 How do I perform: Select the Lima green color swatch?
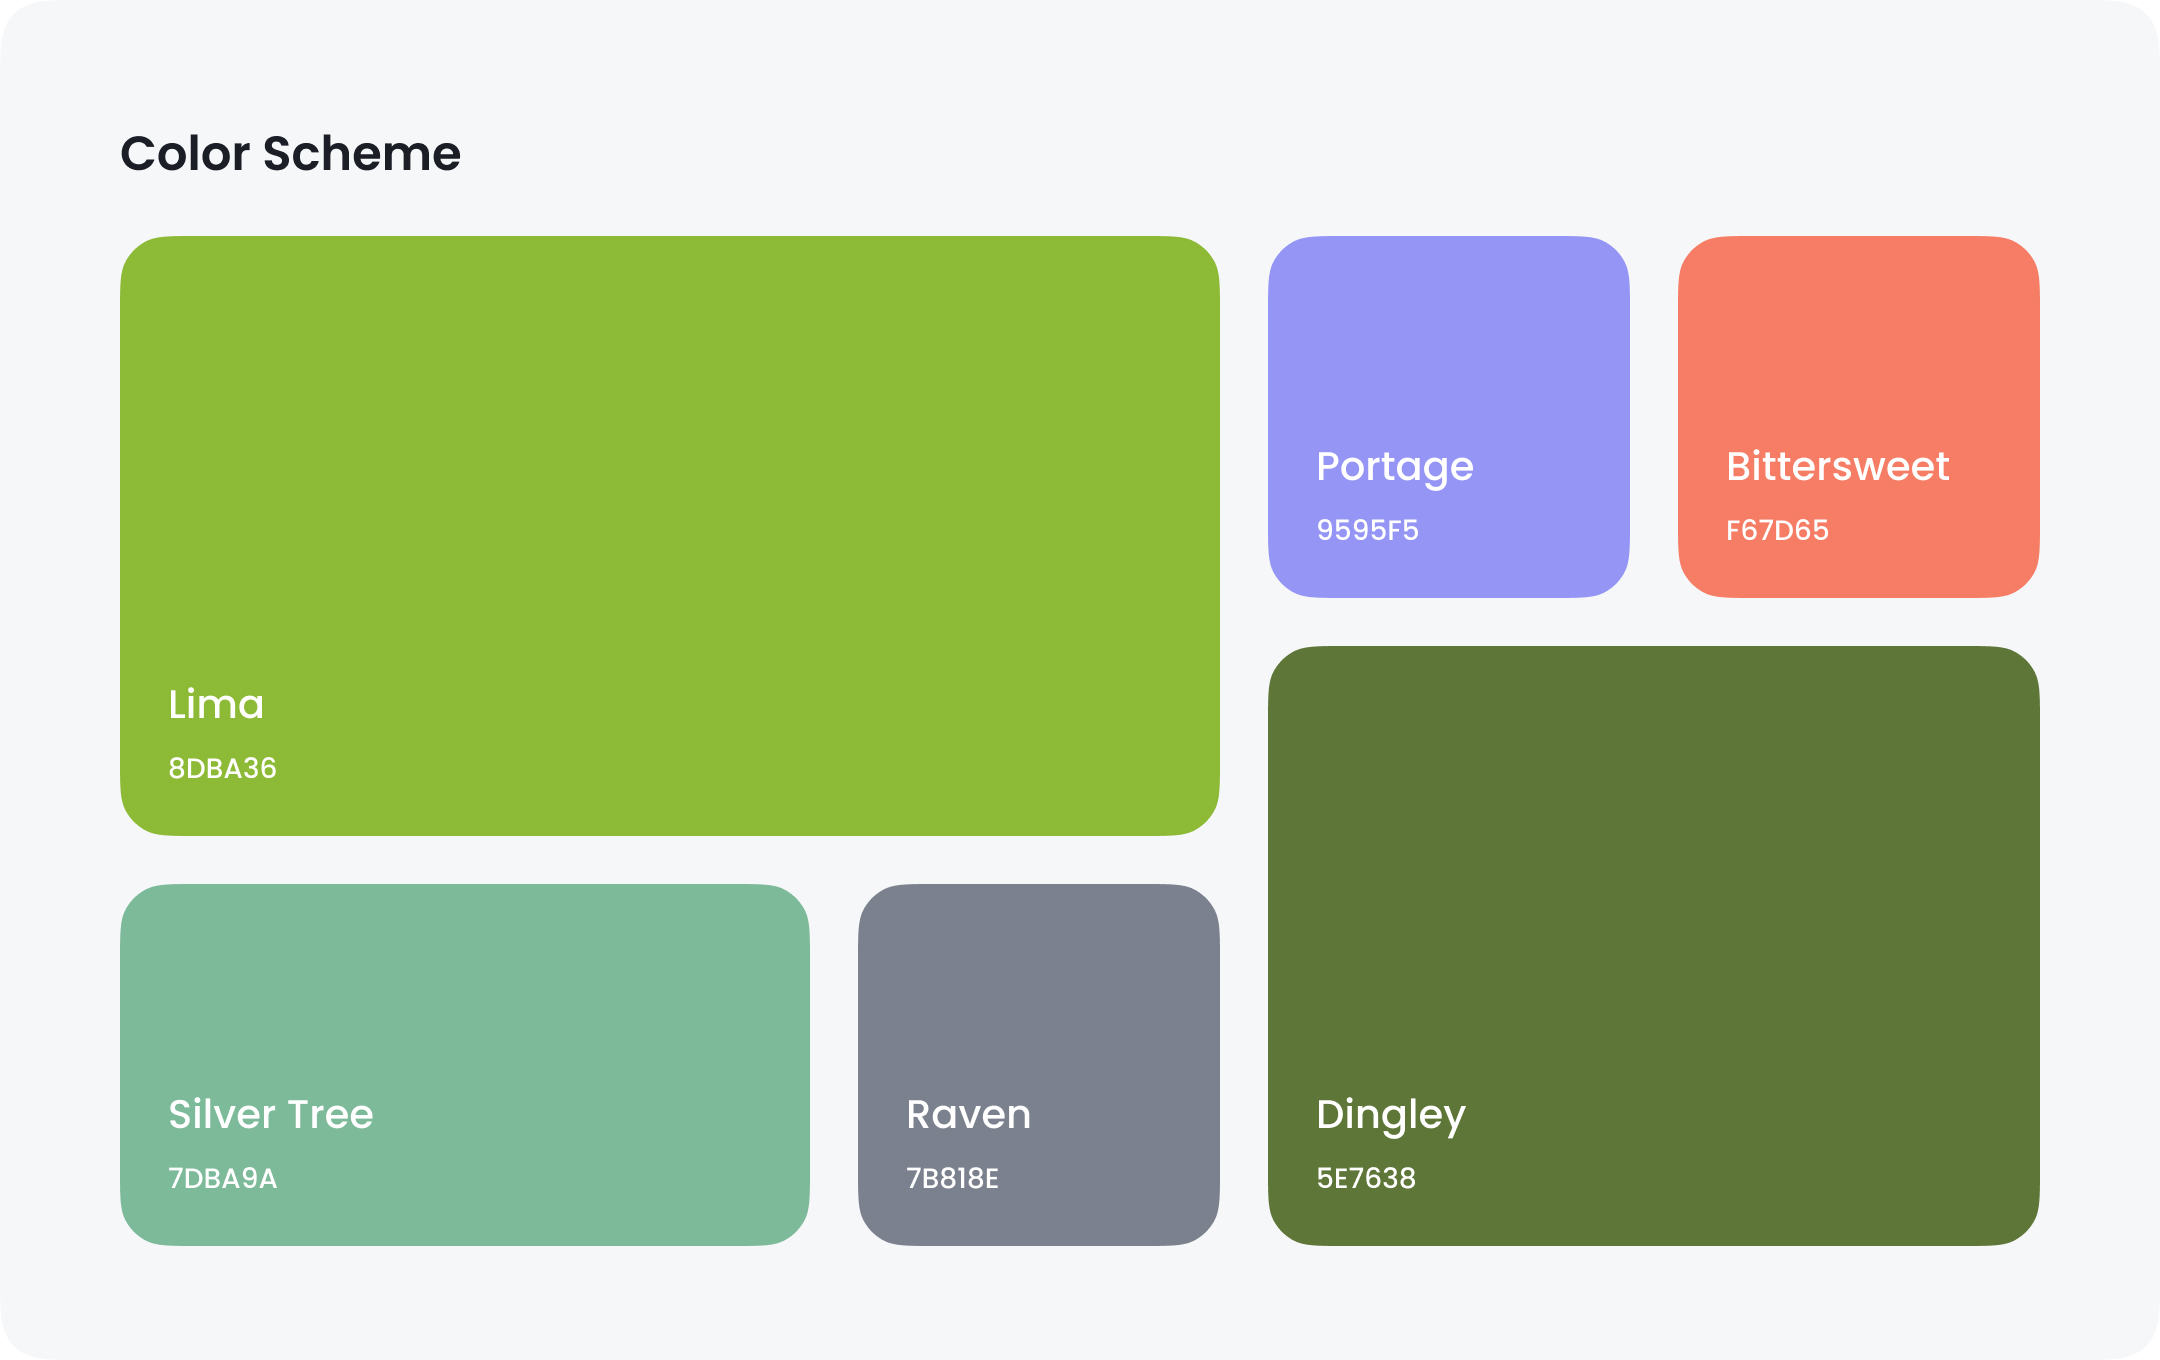point(669,536)
